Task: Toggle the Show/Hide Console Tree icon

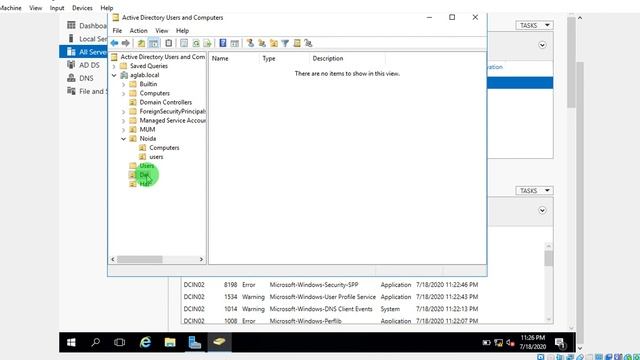Action: 153,43
